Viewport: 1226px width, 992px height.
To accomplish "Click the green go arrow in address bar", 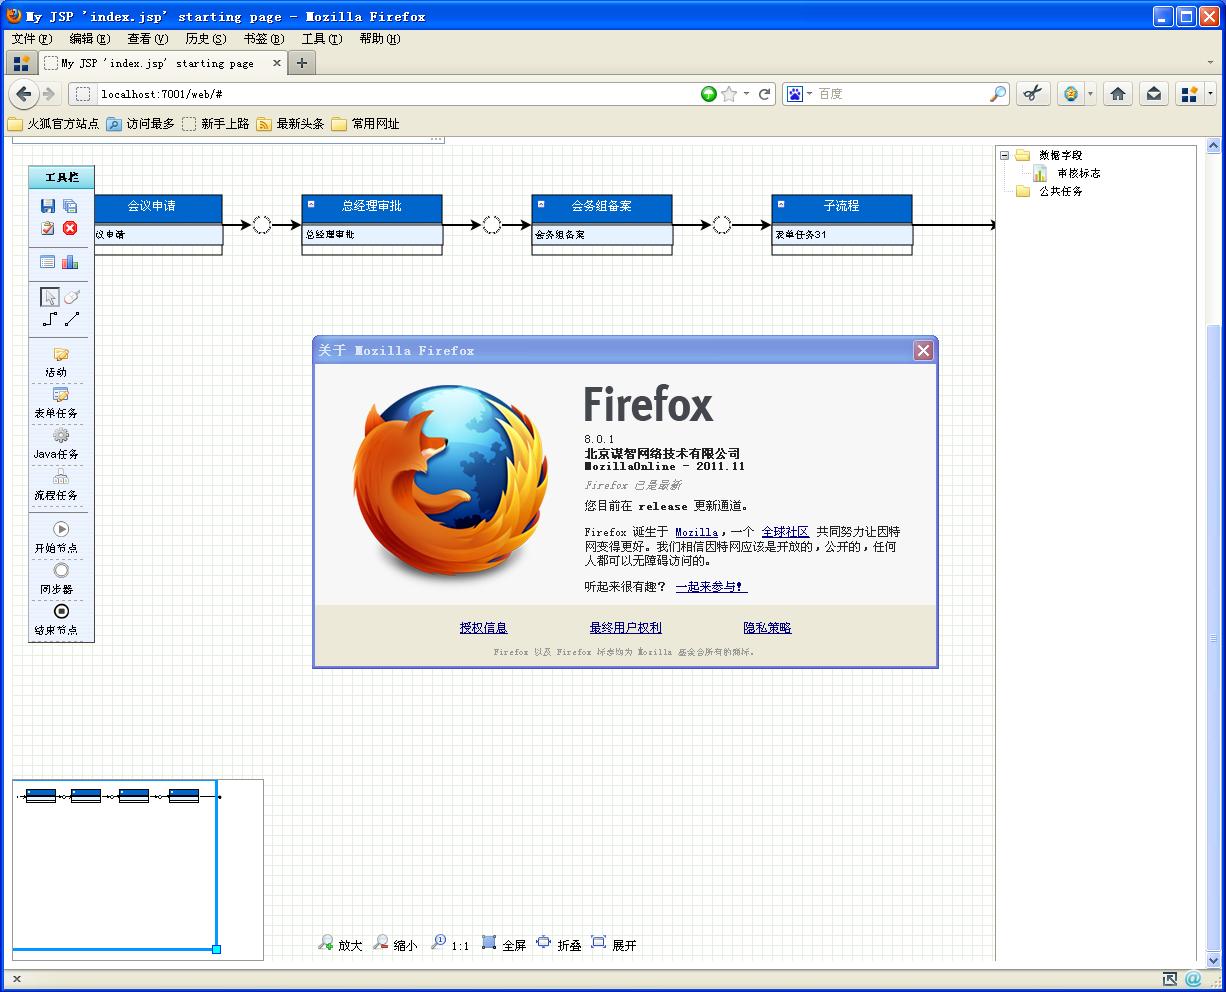I will click(708, 94).
